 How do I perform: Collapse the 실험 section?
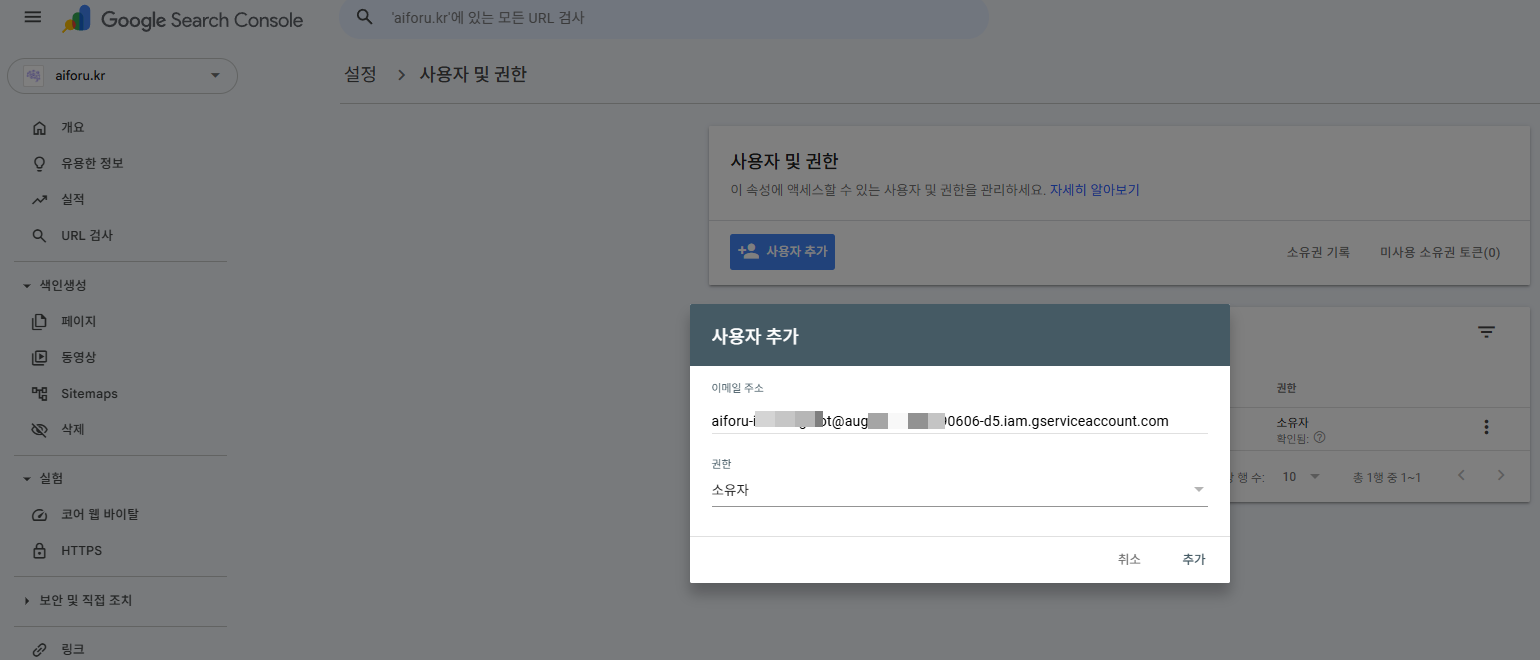pos(28,479)
